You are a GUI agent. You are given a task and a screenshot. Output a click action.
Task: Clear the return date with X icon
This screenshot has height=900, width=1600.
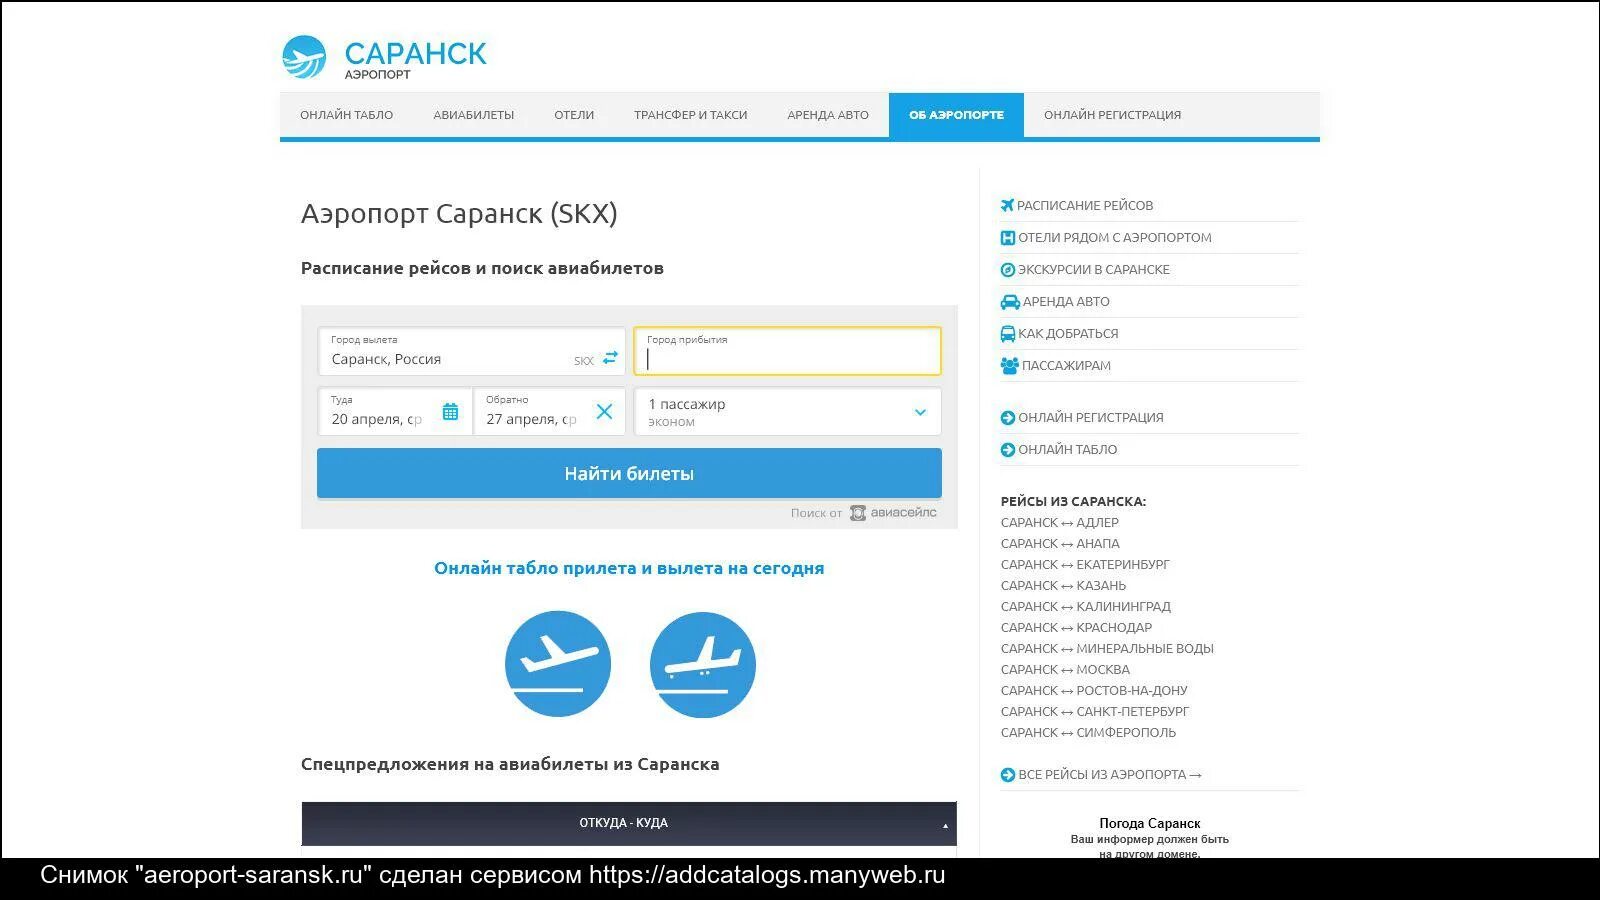coord(604,411)
